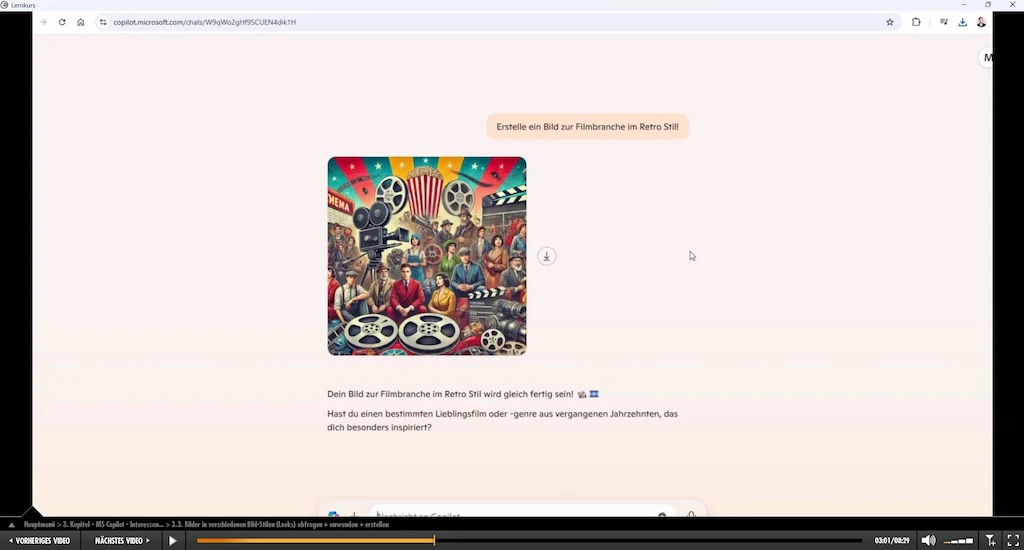The width and height of the screenshot is (1024, 550).
Task: Play the course video
Action: coord(173,541)
